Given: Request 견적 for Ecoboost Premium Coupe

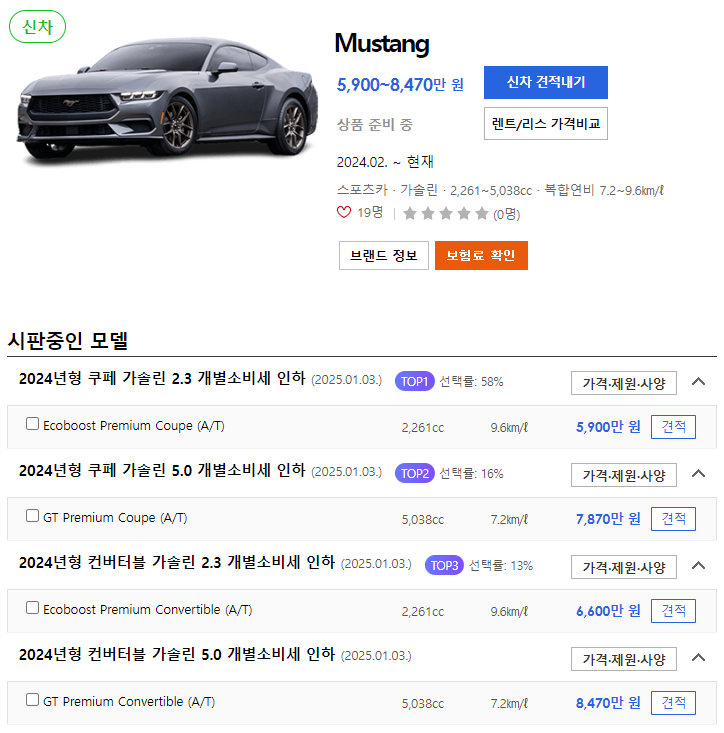Looking at the screenshot, I should pyautogui.click(x=673, y=427).
